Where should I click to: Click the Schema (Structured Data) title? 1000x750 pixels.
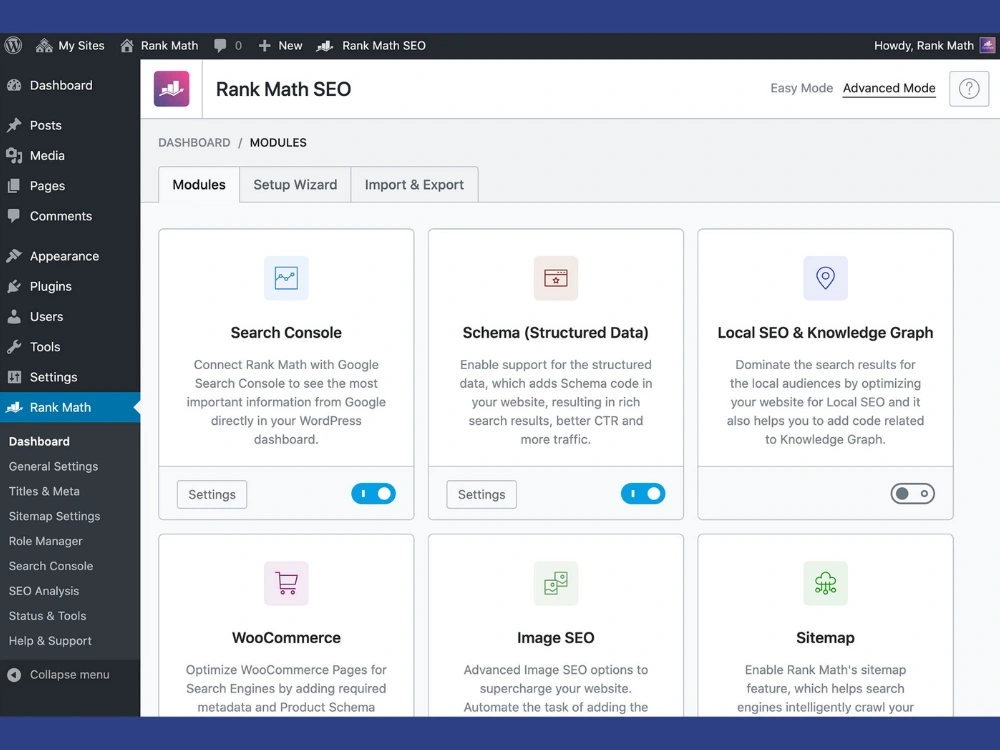tap(555, 332)
